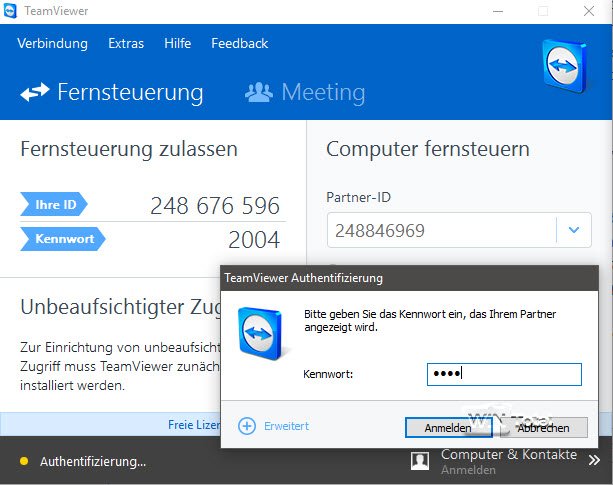Viewport: 613px width, 485px height.
Task: Expand the Computer & Kontakte double chevron
Action: click(x=594, y=460)
